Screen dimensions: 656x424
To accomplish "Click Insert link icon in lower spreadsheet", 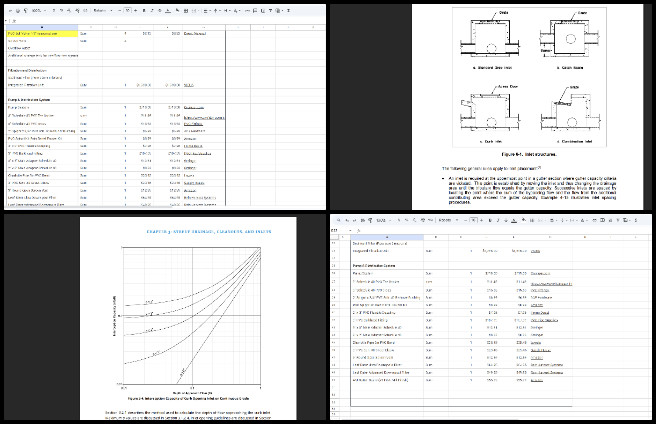I will tap(596, 220).
